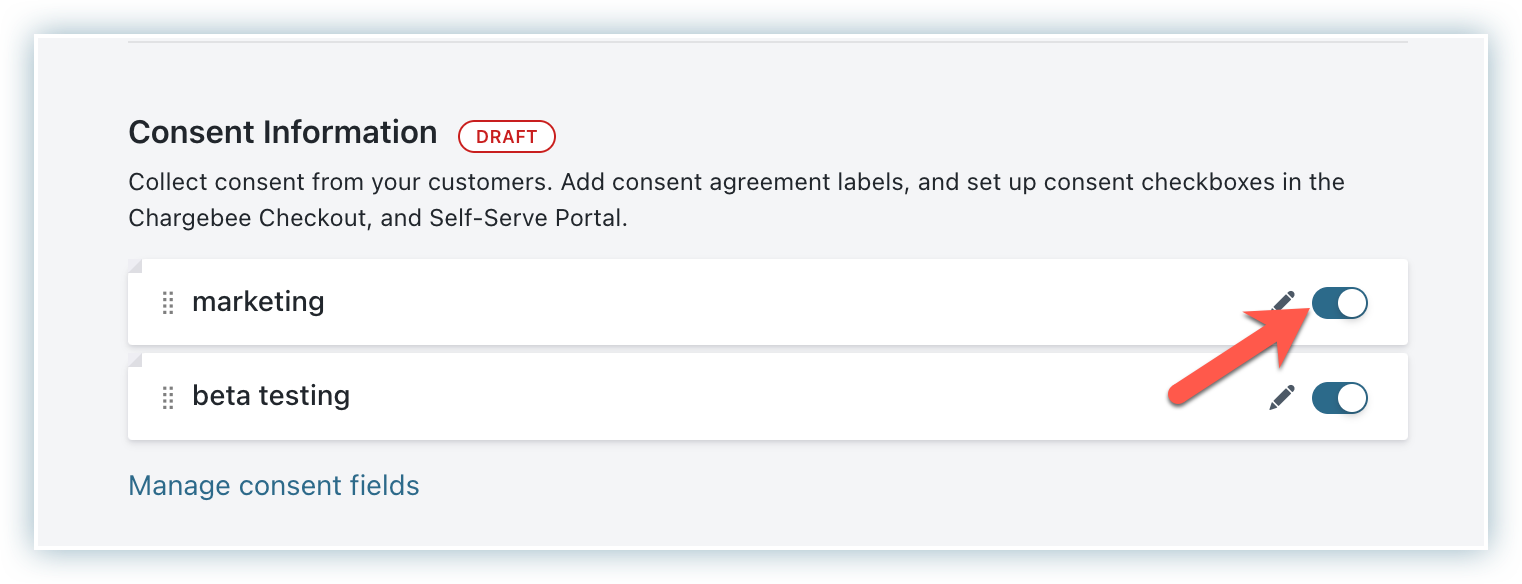Click the "Collect consent from your customers" sentence
The width and height of the screenshot is (1522, 584).
click(x=341, y=183)
